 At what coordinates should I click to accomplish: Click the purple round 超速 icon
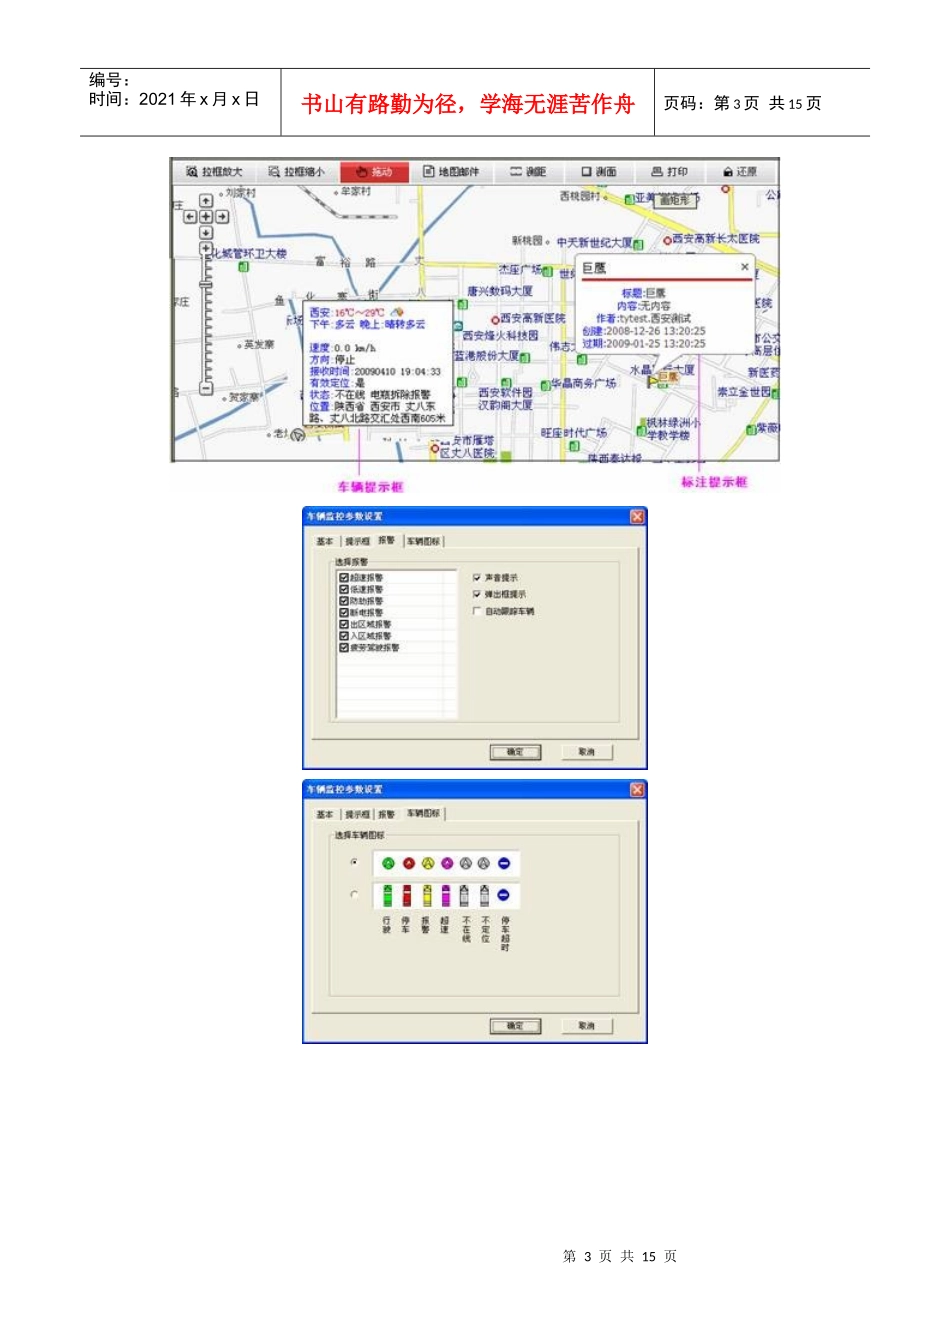(447, 863)
